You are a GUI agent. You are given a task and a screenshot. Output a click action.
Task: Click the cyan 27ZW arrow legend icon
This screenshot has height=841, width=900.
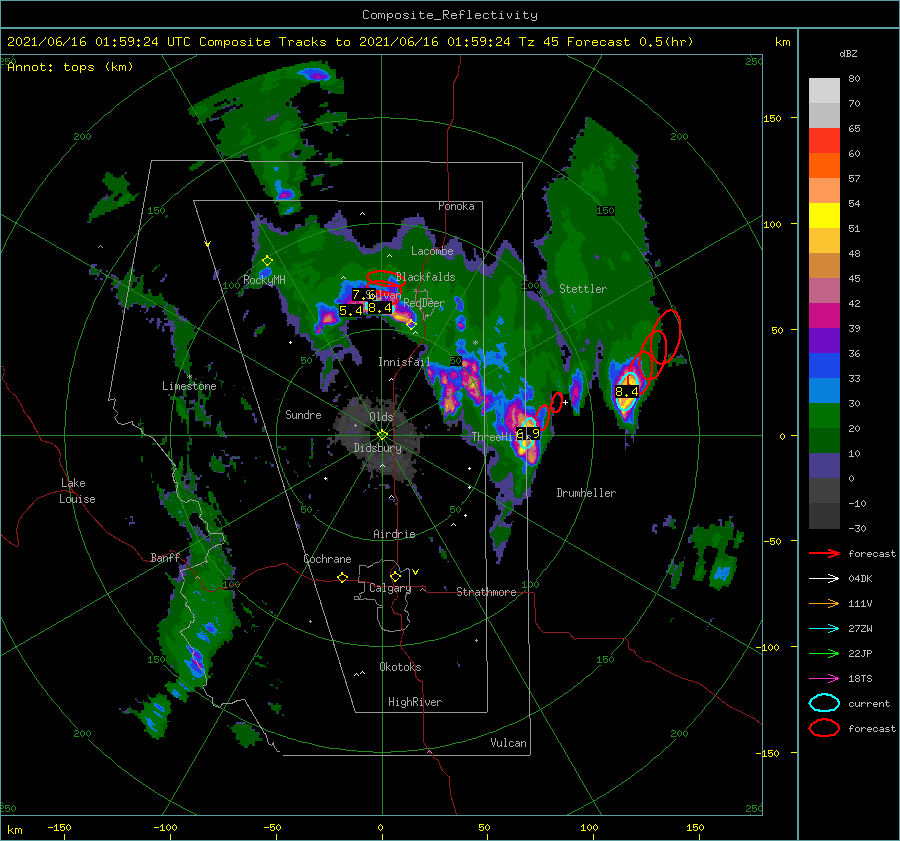point(824,629)
